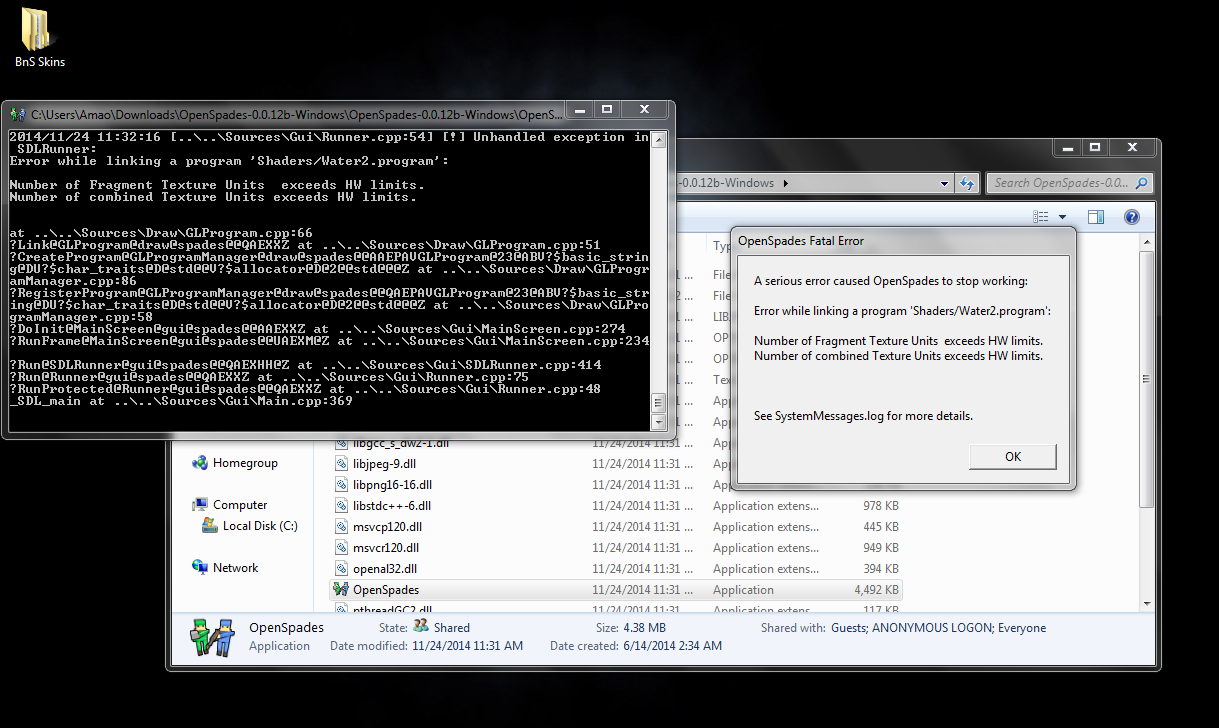Click the Computer icon in navigation pane

click(x=200, y=505)
